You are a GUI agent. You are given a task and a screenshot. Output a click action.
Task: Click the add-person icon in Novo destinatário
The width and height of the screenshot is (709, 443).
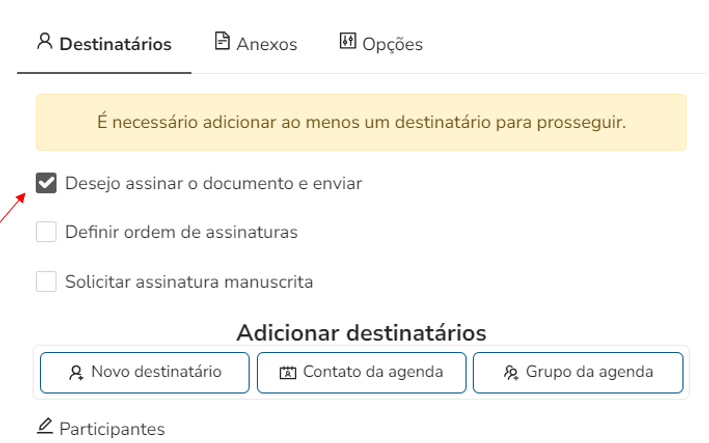click(x=76, y=373)
